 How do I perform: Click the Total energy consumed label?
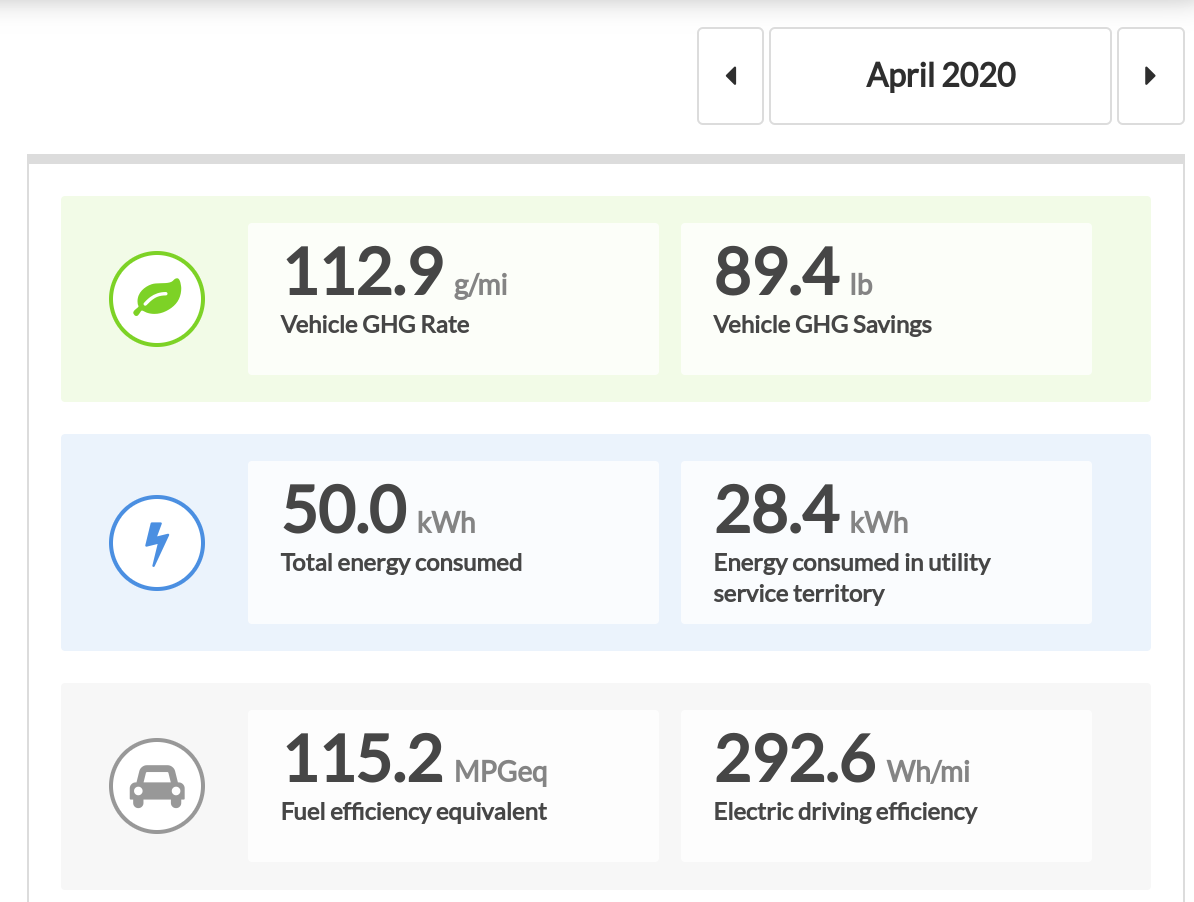coord(401,563)
